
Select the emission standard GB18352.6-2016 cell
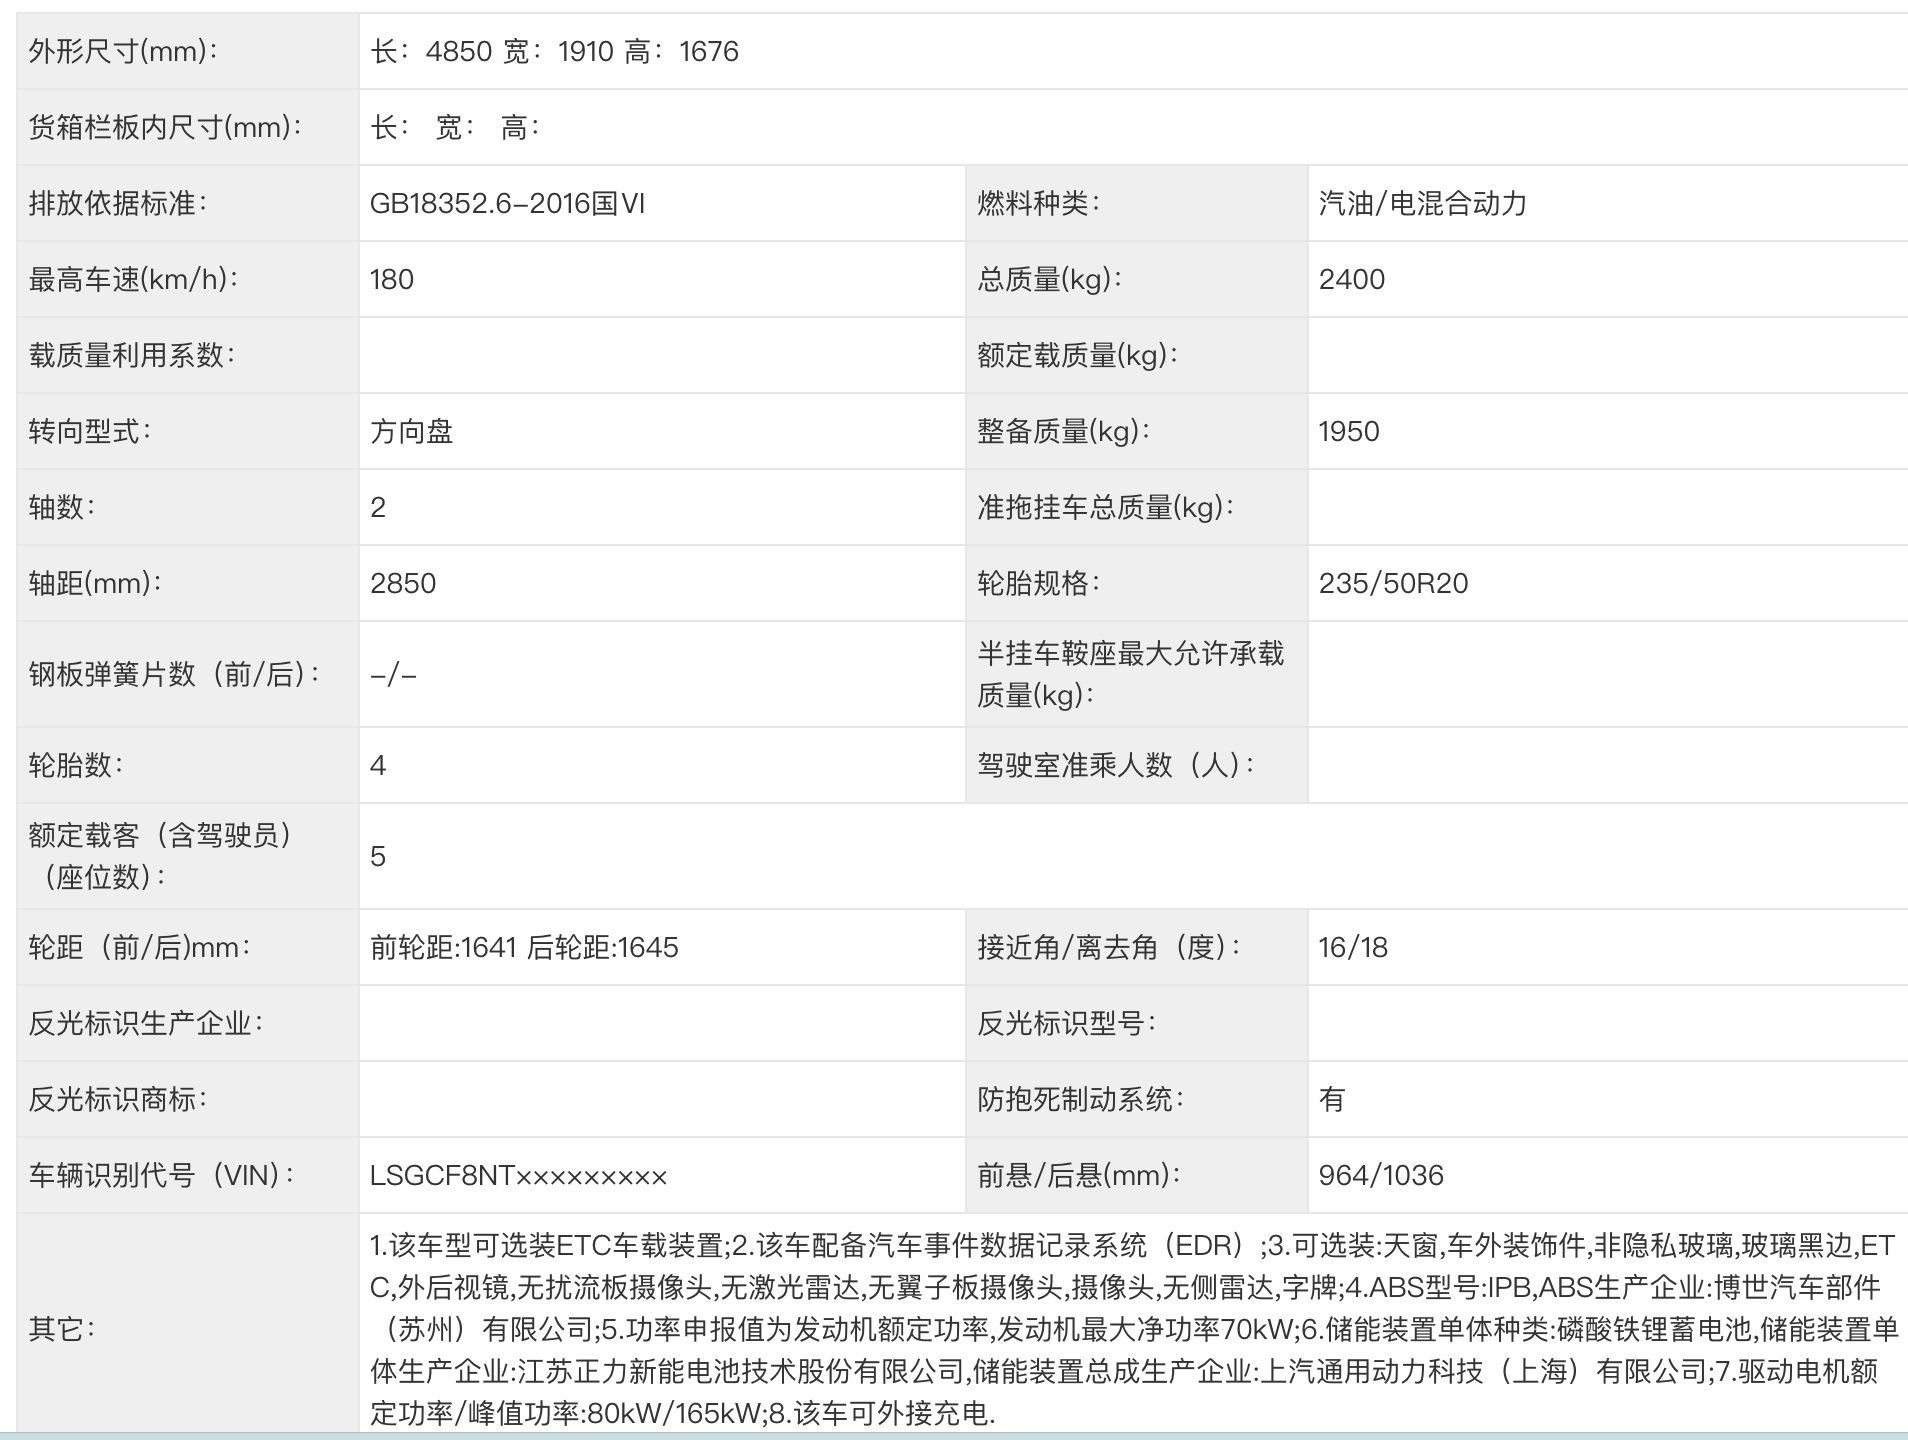[x=507, y=204]
